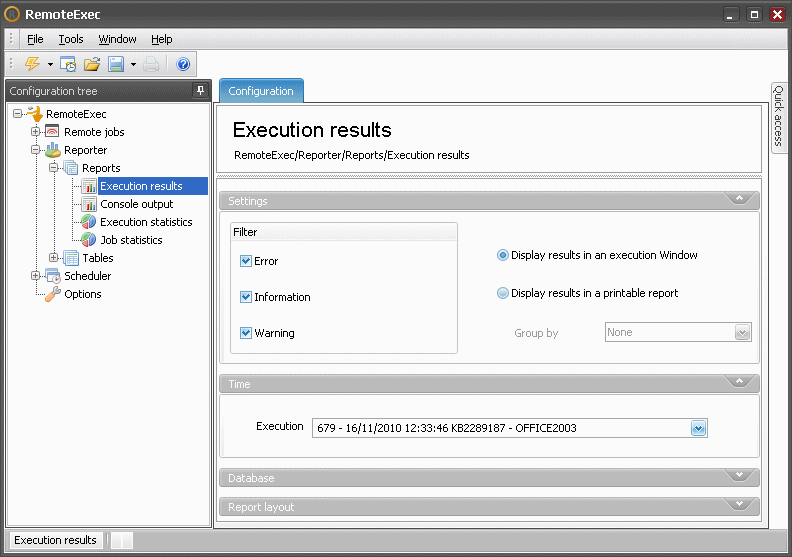The height and width of the screenshot is (557, 792).
Task: Click the Tables icon in tree
Action: pos(71,258)
